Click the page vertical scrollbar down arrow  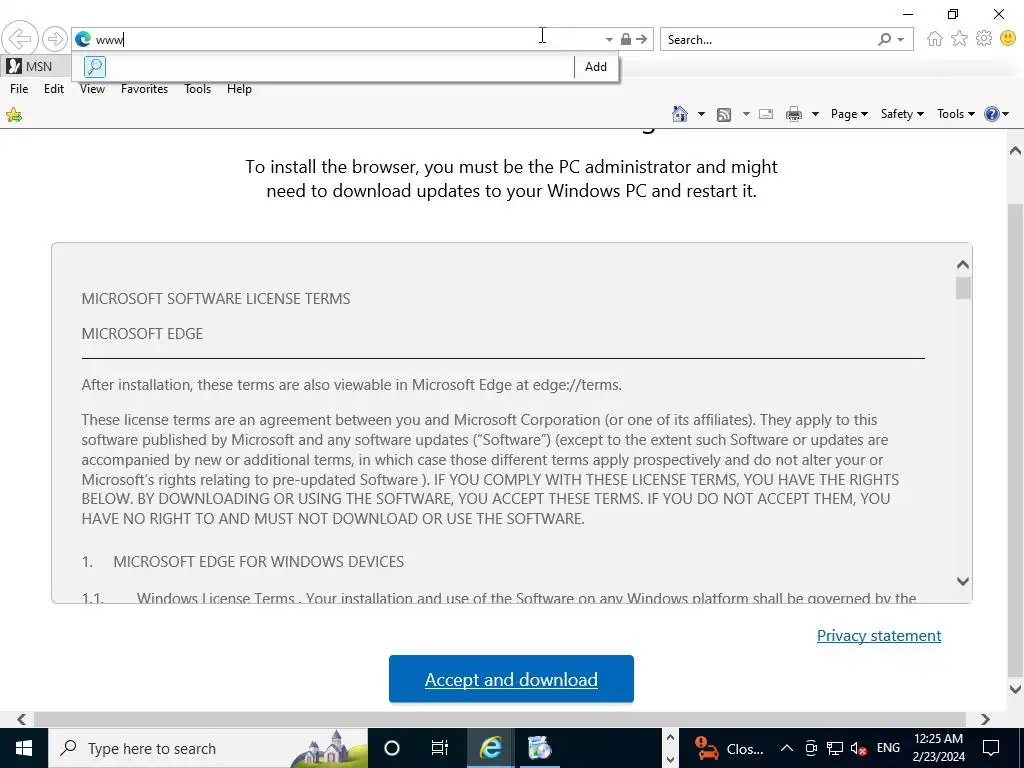pos(1015,688)
